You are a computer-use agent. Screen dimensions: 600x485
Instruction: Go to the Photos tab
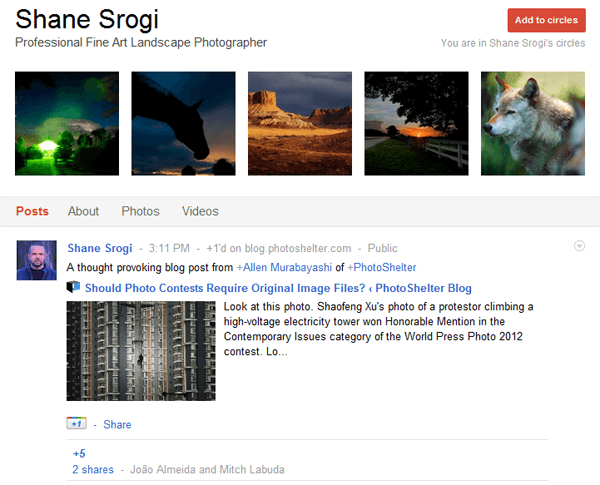(140, 211)
